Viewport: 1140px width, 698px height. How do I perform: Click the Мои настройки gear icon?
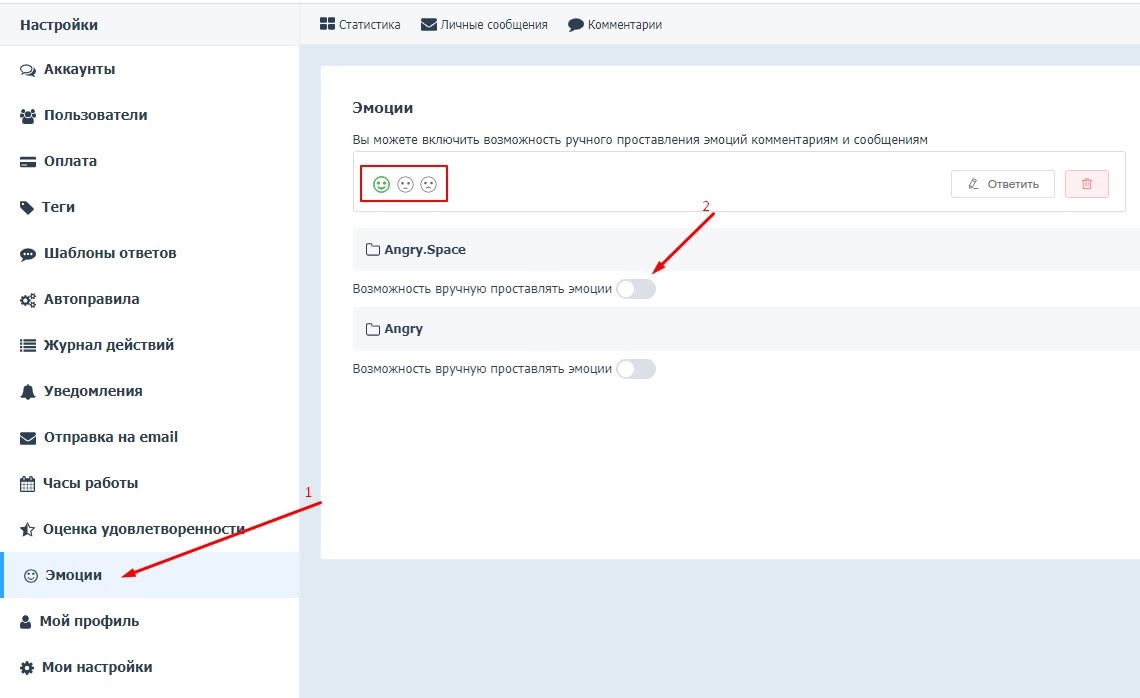(x=27, y=667)
